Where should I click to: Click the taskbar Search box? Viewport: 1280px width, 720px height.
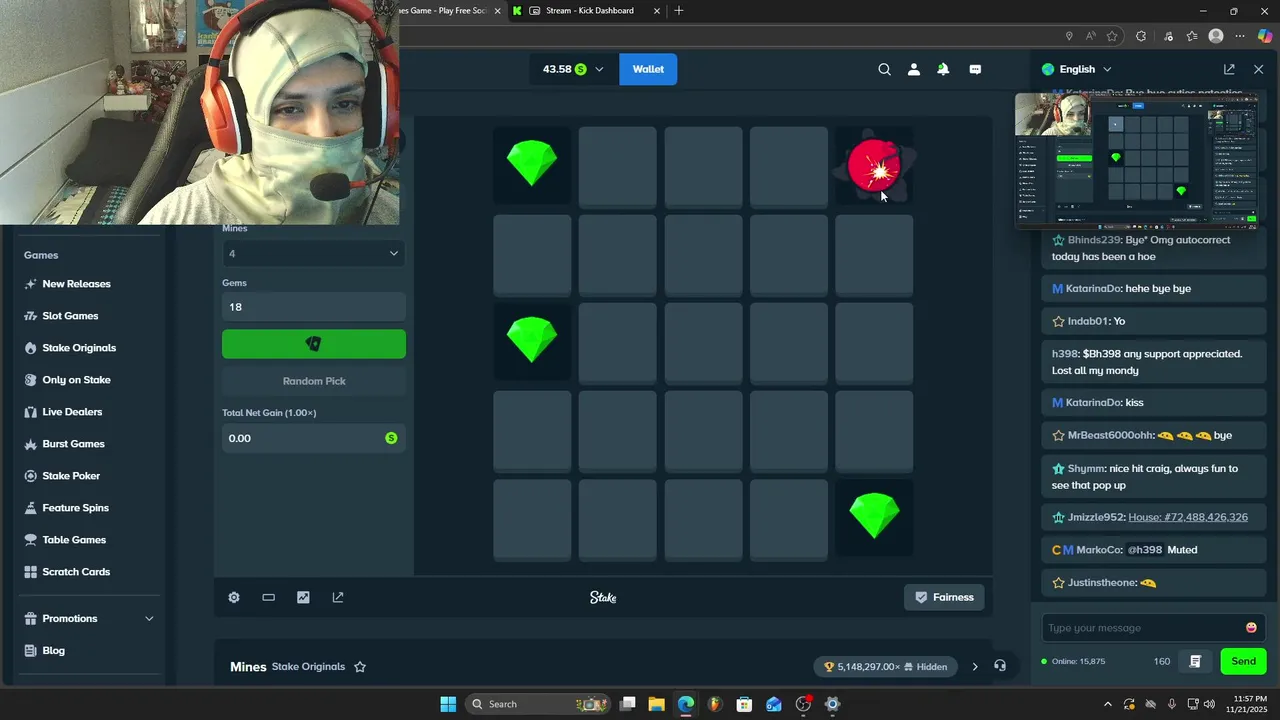click(538, 704)
